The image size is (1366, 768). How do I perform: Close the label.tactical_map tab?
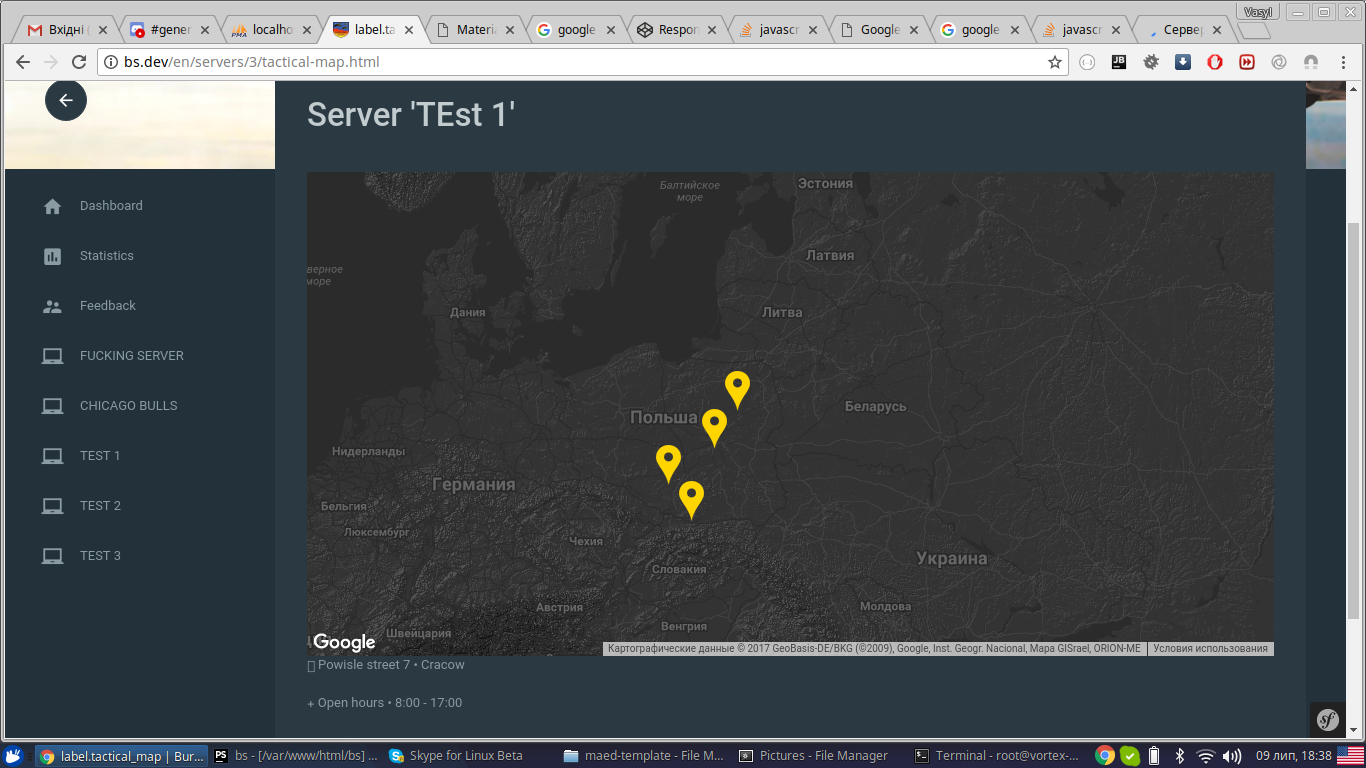[x=408, y=30]
